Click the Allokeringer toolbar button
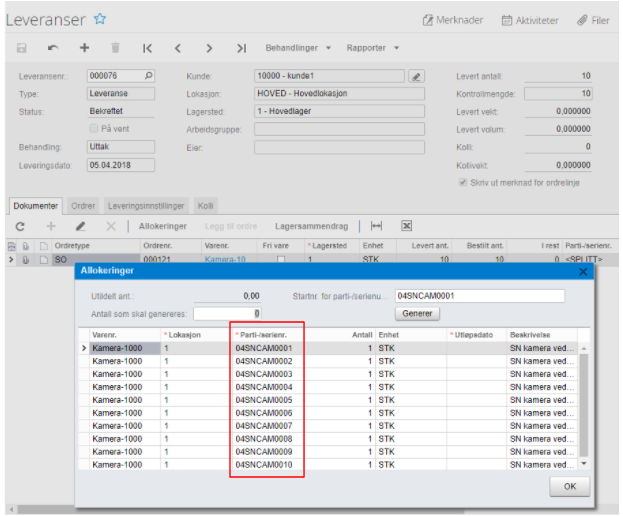 (x=163, y=226)
